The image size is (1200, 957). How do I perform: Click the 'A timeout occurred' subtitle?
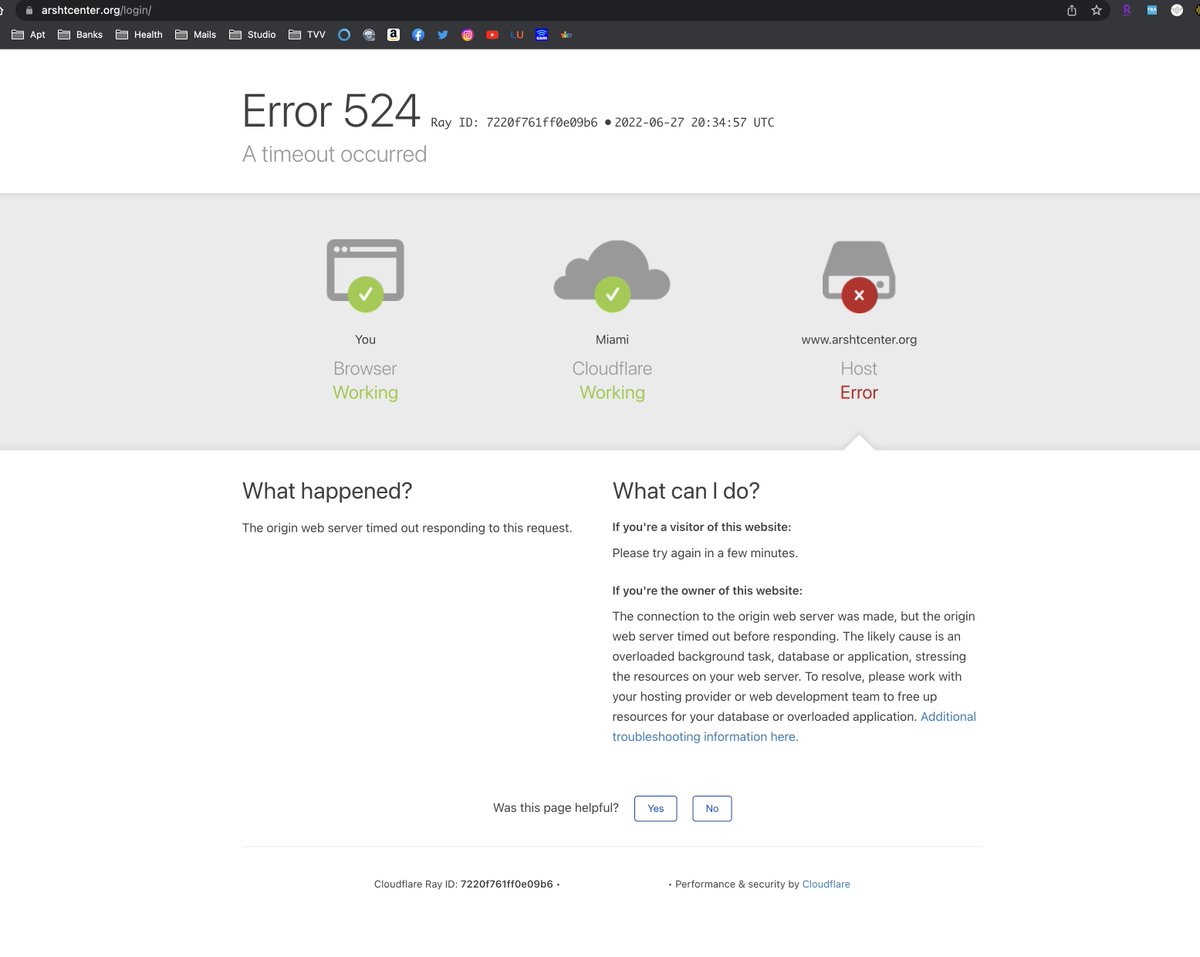(334, 154)
